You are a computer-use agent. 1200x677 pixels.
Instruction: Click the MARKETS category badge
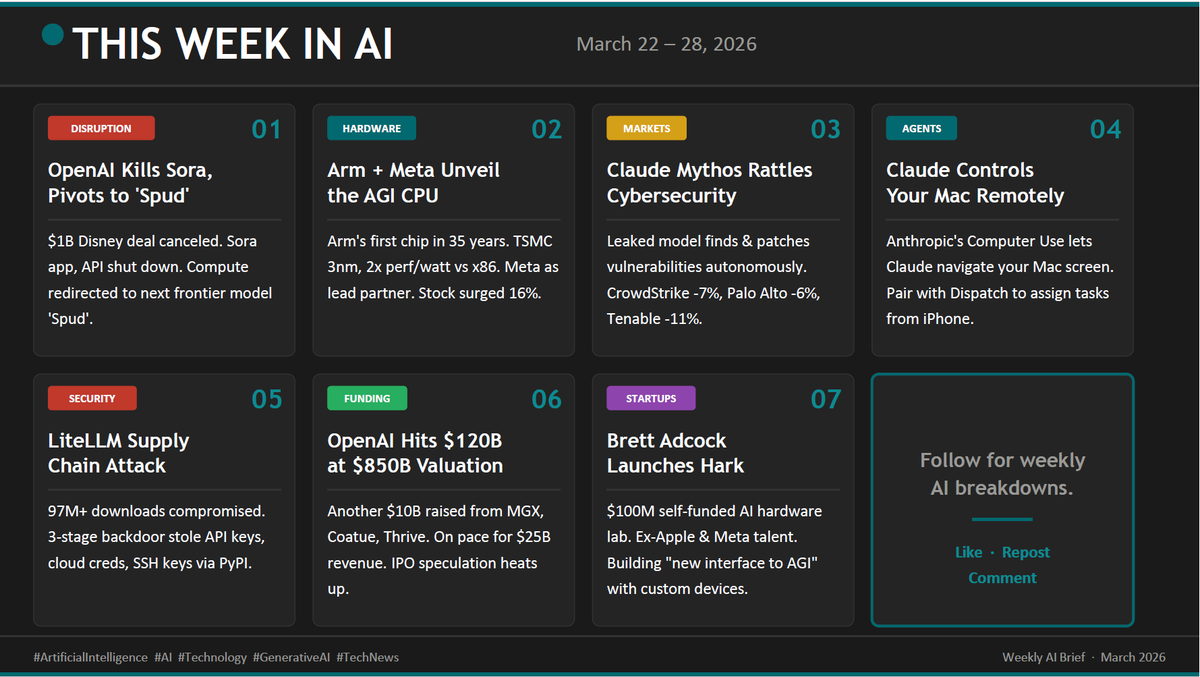(x=646, y=128)
